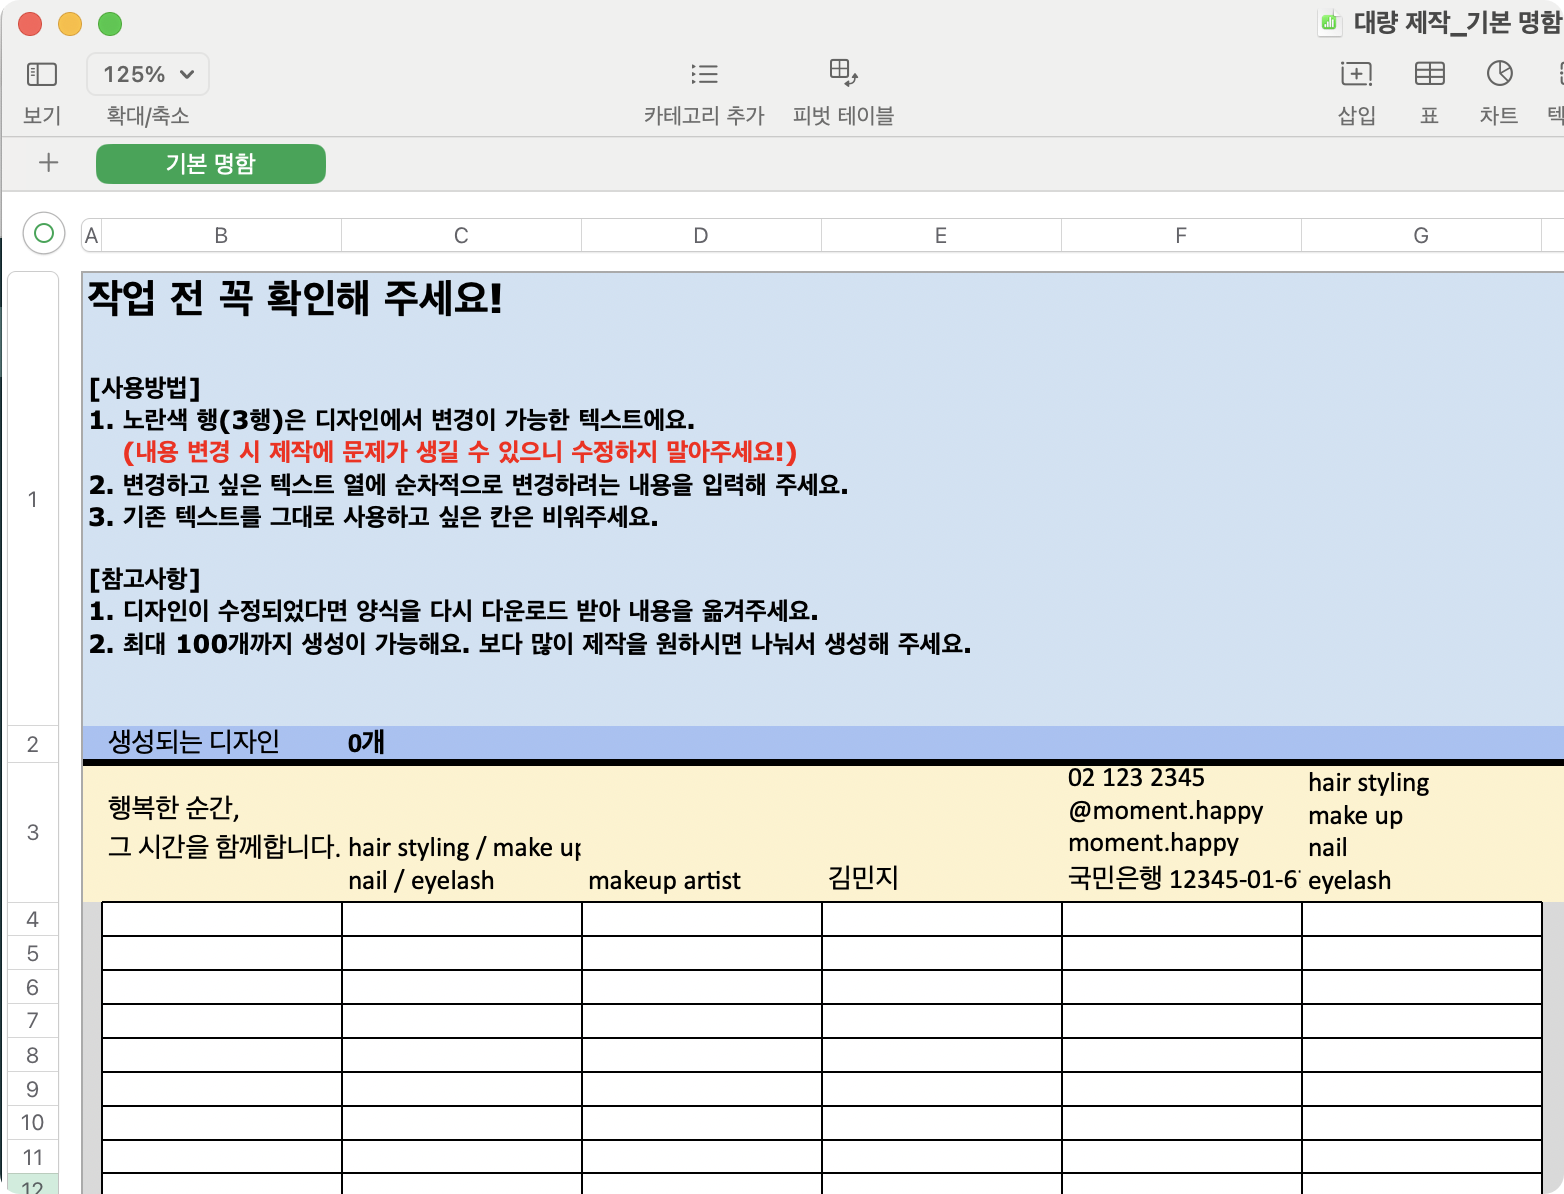This screenshot has width=1564, height=1194.
Task: Add a new sheet with plus button
Action: [48, 163]
